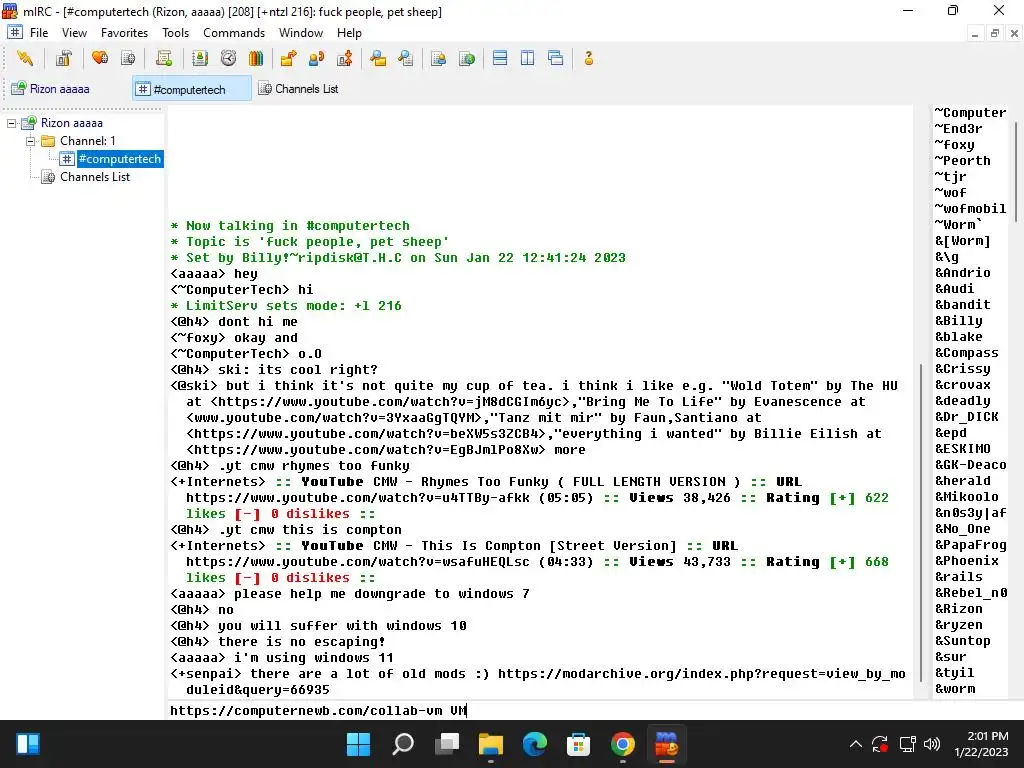
Task: Click the DCC Chat toolbar icon
Action: point(316,59)
